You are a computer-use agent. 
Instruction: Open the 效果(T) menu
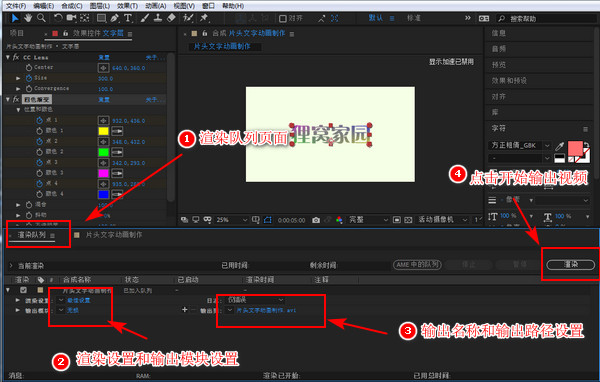(x=127, y=6)
